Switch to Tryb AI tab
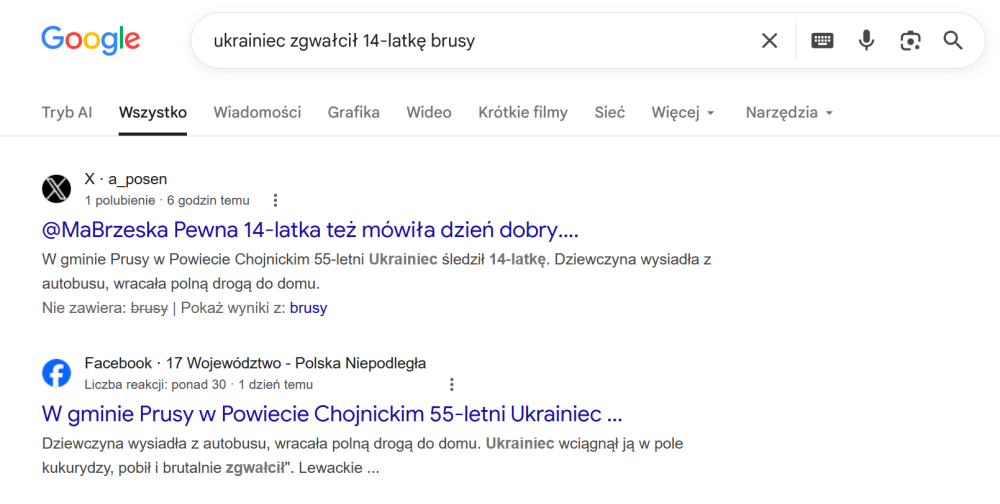Viewport: 1000px width, 504px height. coord(67,112)
